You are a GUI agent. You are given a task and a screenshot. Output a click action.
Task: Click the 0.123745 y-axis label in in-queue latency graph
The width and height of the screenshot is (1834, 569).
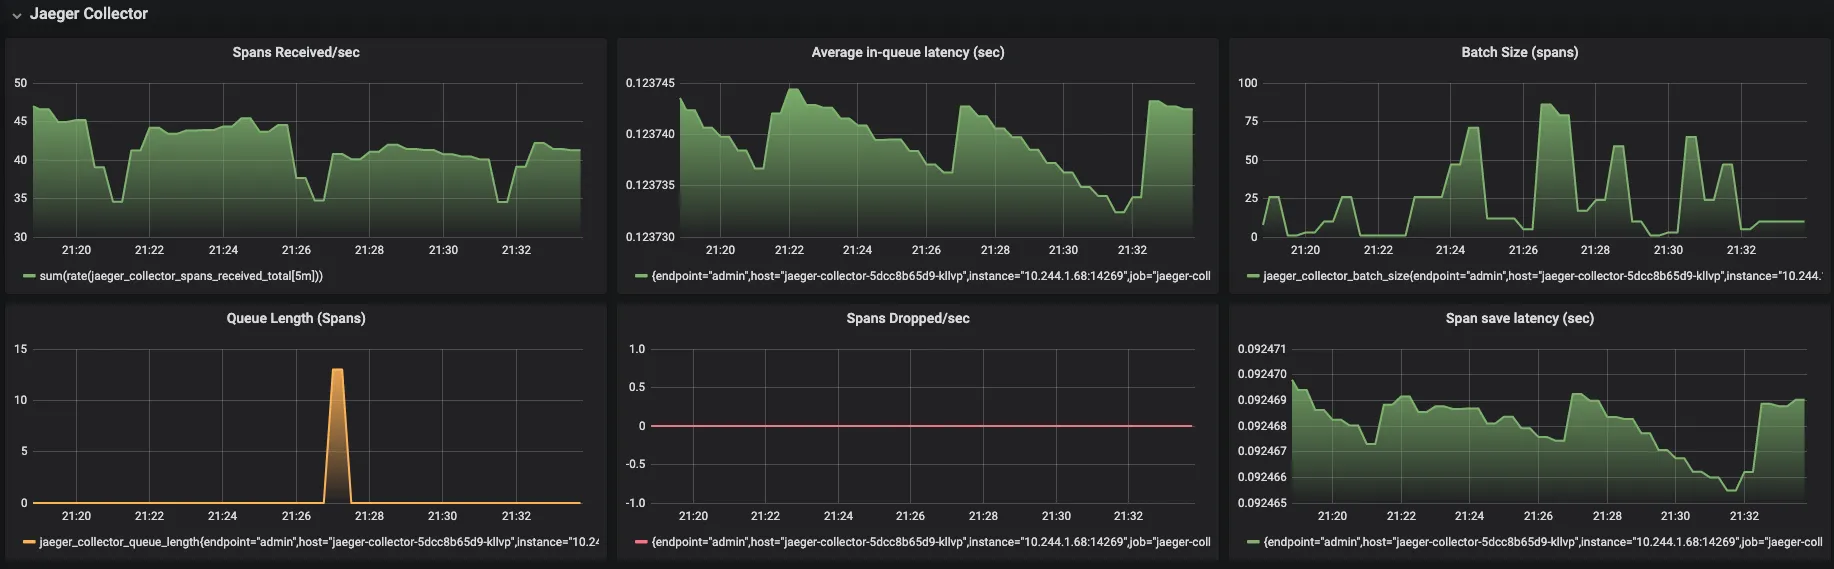650,83
